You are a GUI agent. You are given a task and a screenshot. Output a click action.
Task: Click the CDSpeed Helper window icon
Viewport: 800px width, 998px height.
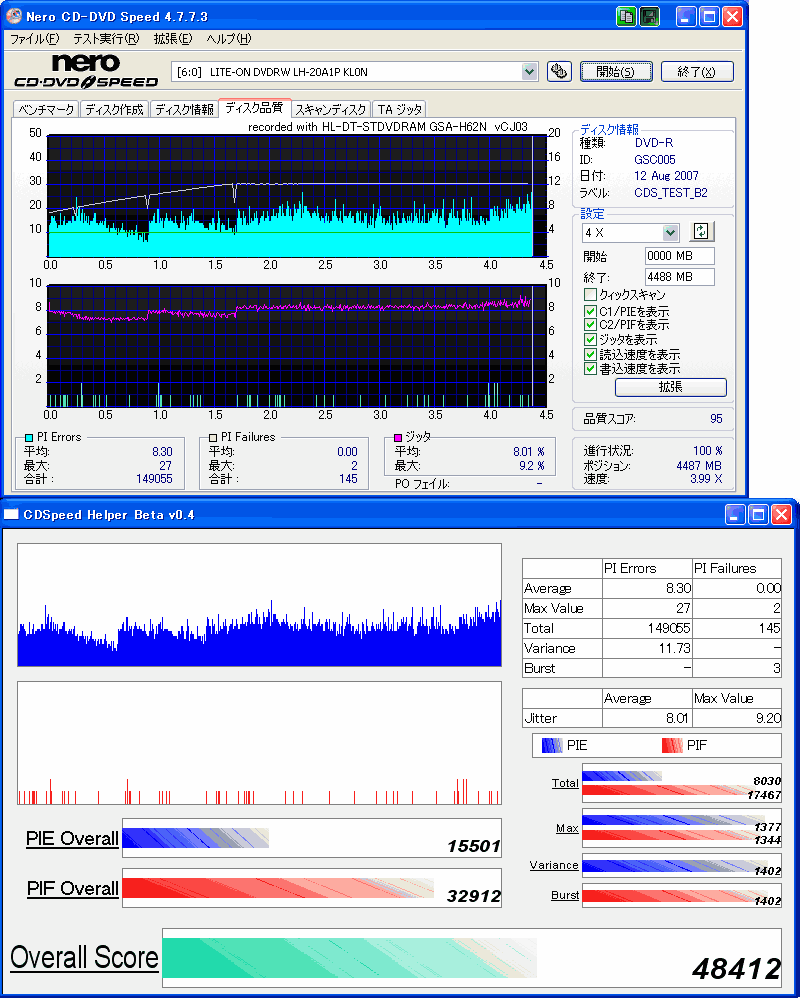tap(11, 514)
